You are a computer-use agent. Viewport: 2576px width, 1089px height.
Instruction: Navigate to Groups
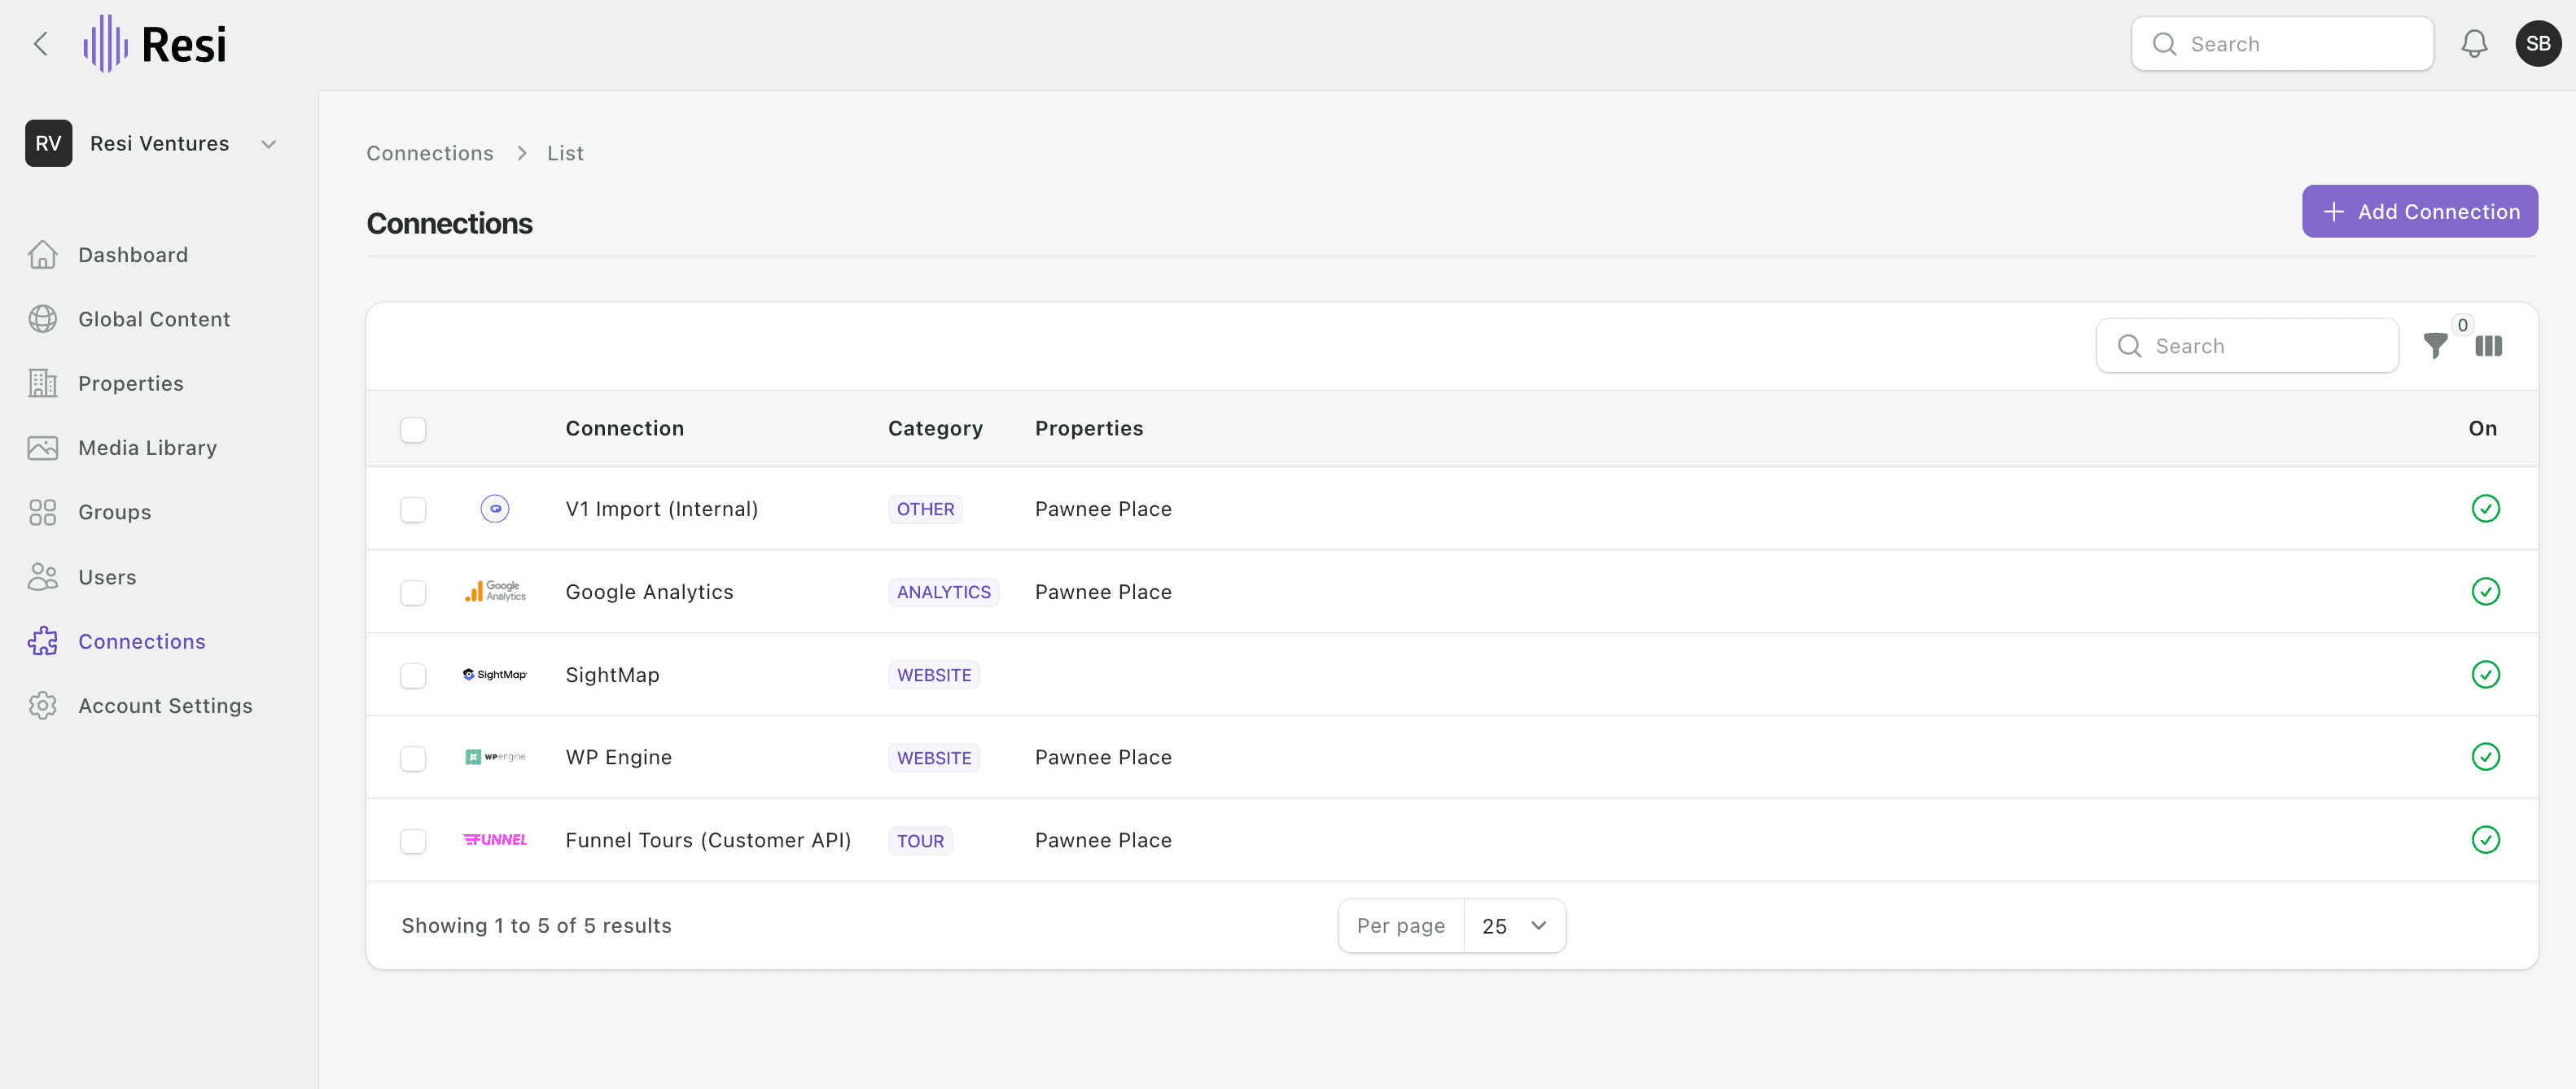pos(90,513)
